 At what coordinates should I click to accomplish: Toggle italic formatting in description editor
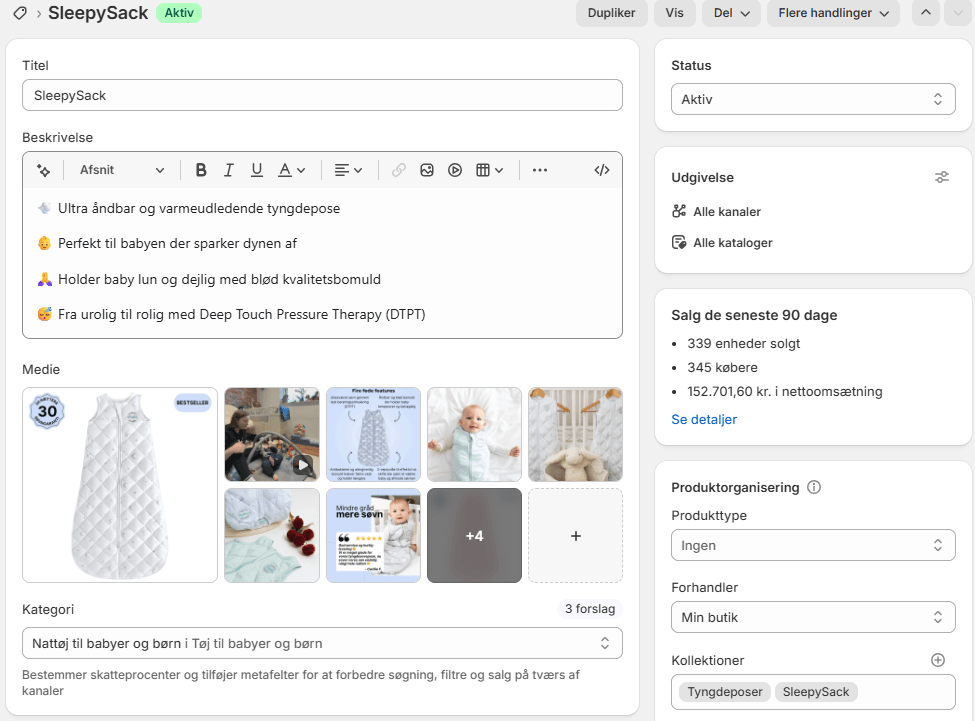[x=229, y=170]
